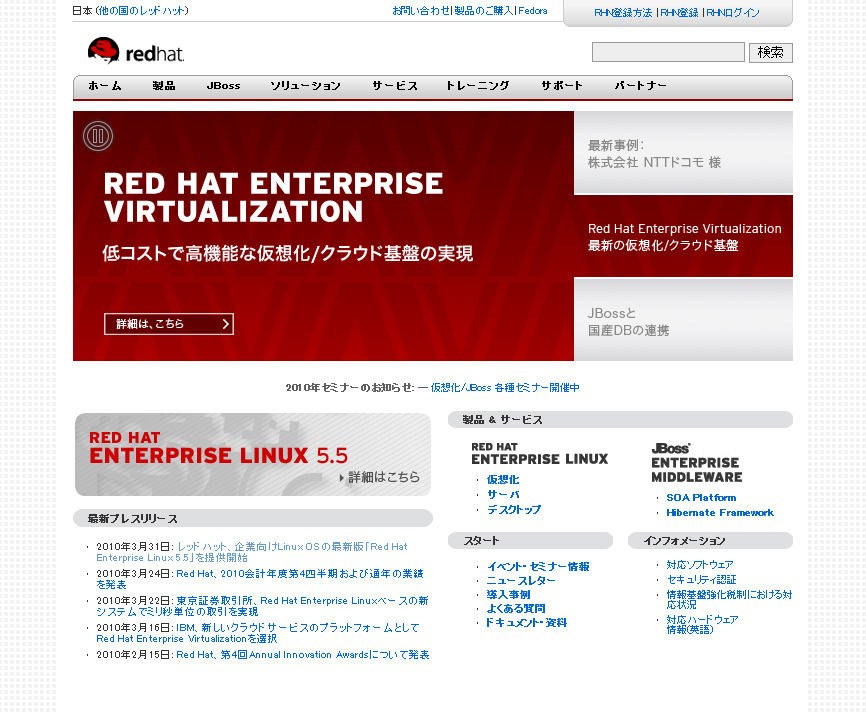Image resolution: width=866 pixels, height=713 pixels.
Task: Click RHN登録方法 link
Action: tap(623, 13)
